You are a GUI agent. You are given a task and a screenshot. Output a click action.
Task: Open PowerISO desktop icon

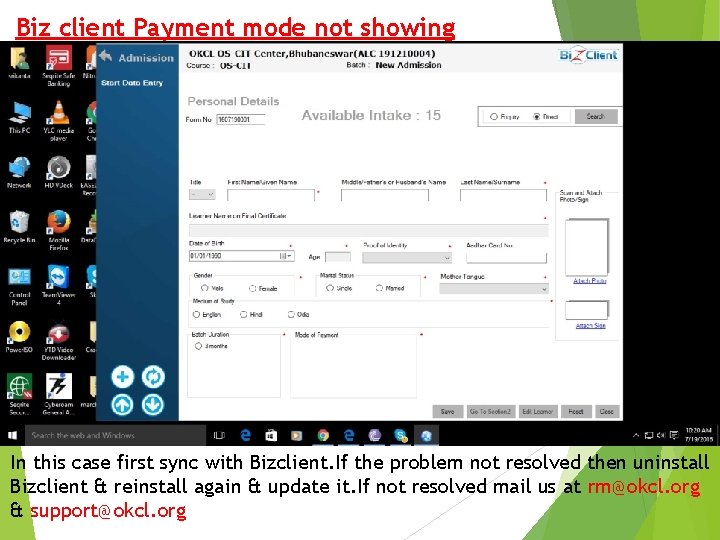pyautogui.click(x=19, y=337)
